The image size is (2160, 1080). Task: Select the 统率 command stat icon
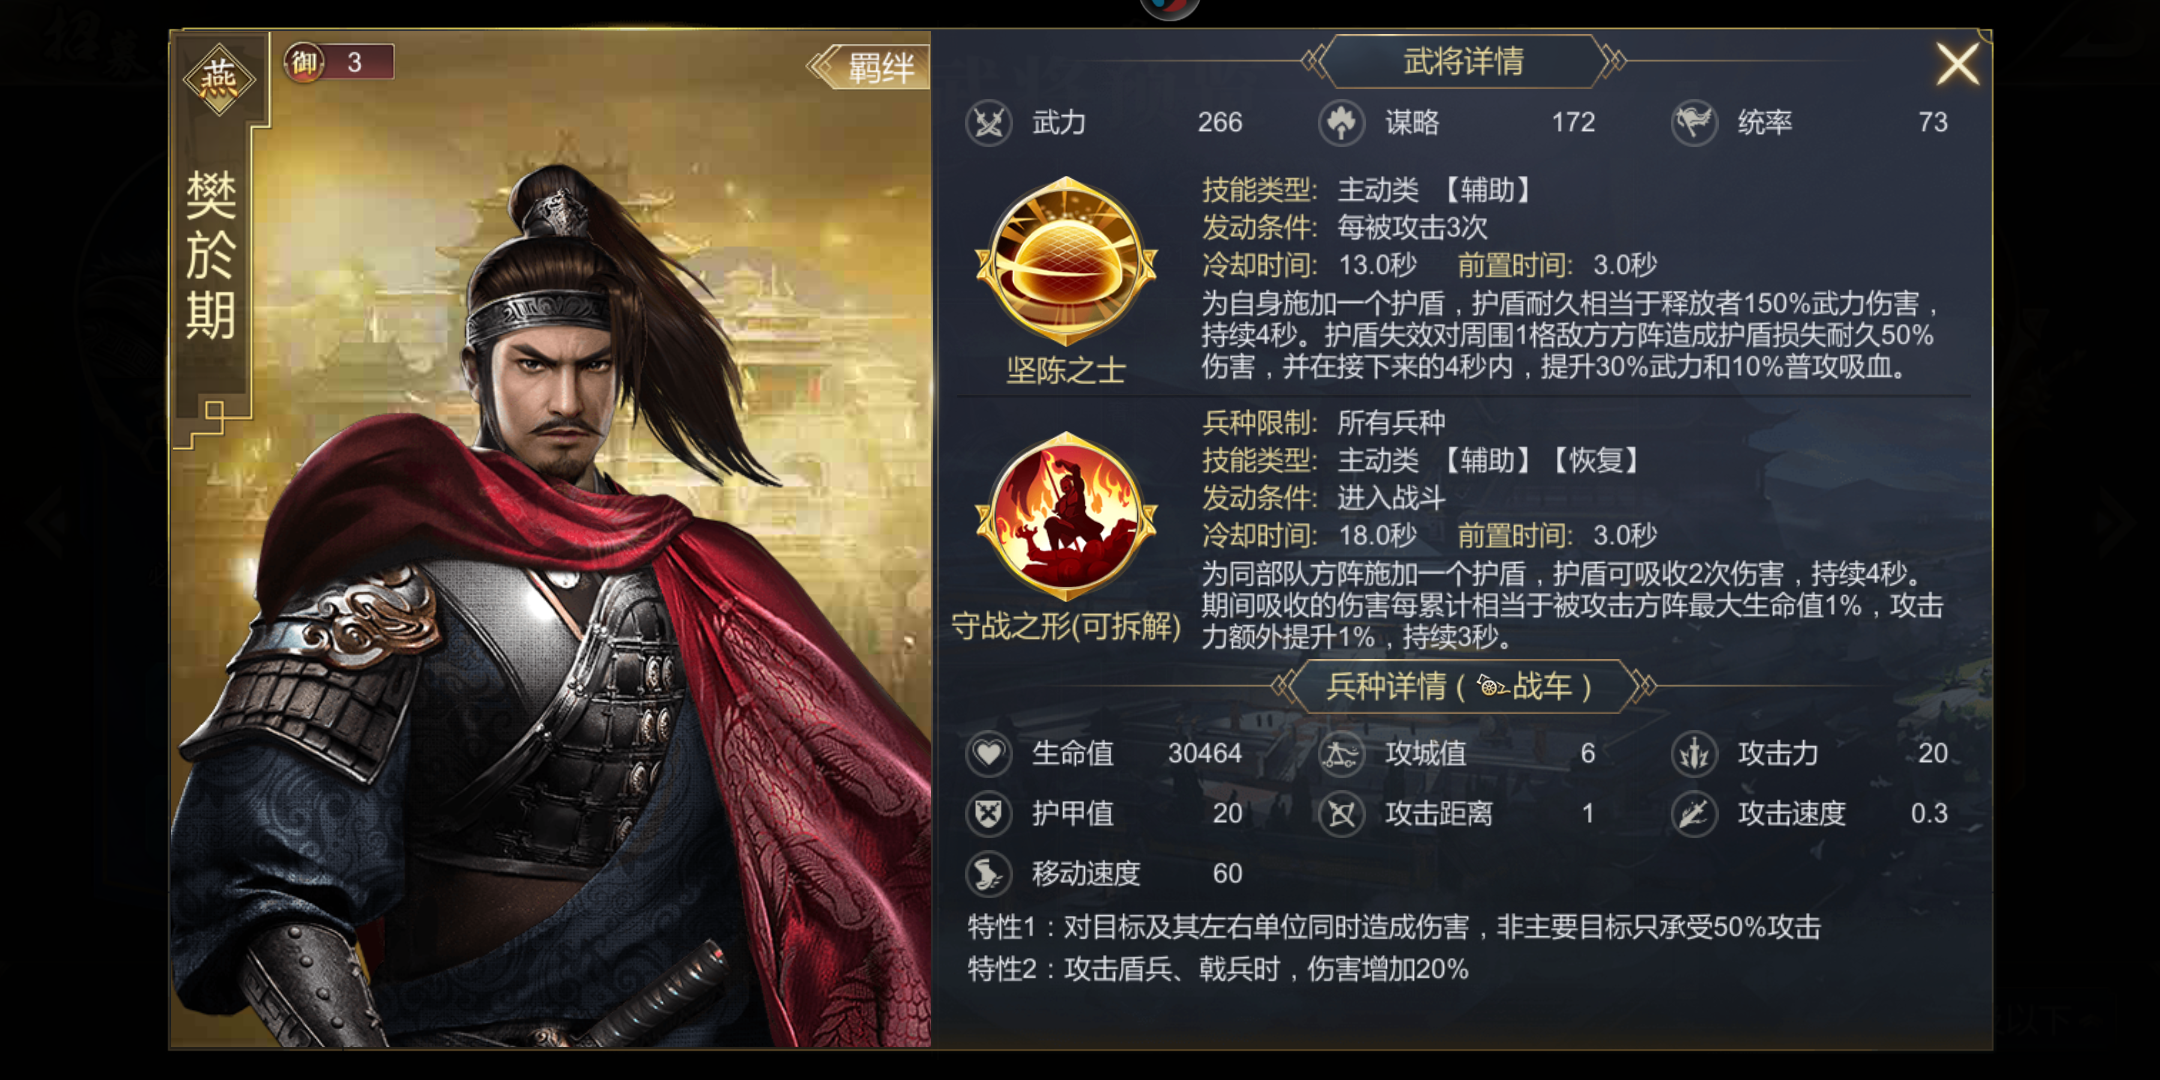point(1695,123)
